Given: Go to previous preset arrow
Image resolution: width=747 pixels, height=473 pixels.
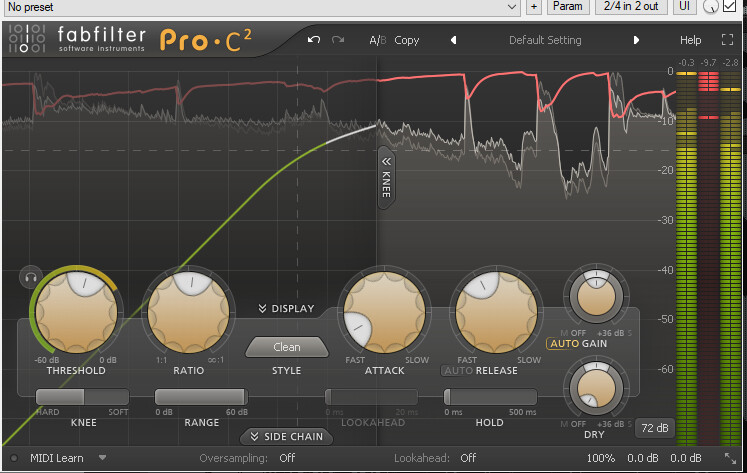Looking at the screenshot, I should coord(454,40).
